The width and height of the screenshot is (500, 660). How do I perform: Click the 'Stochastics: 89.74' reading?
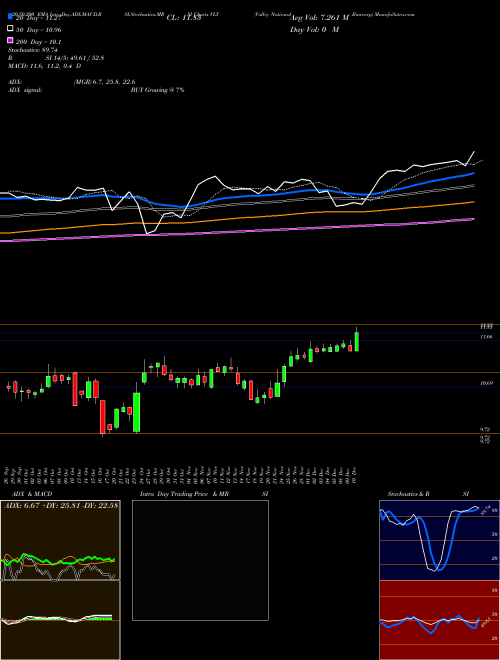pos(32,50)
